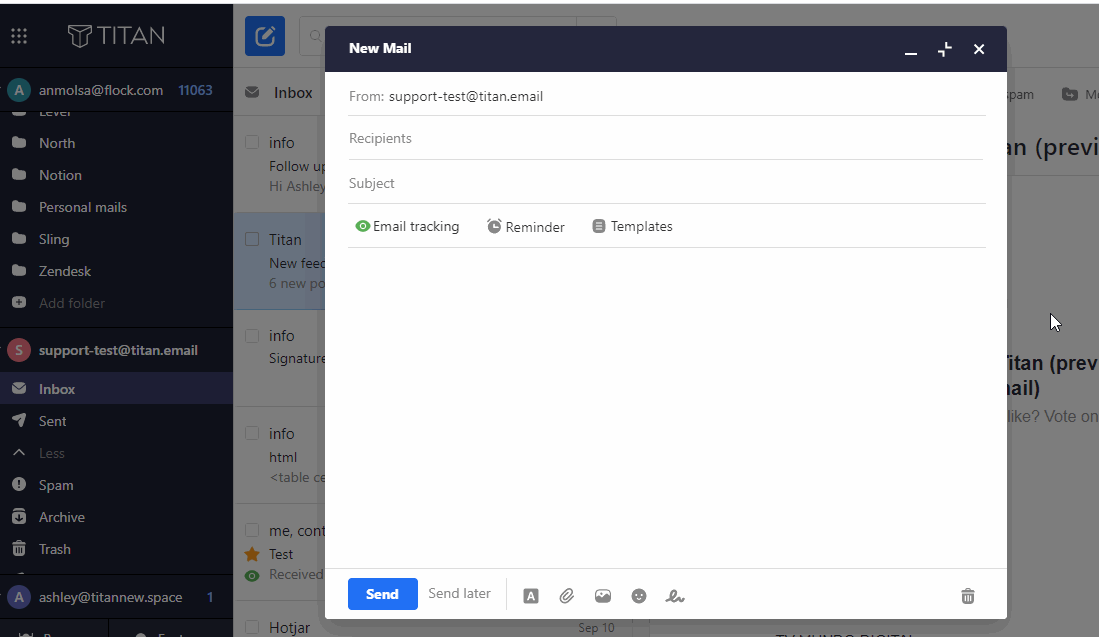Viewport: 1099px width, 637px height.
Task: Toggle Email tracking
Action: click(407, 226)
